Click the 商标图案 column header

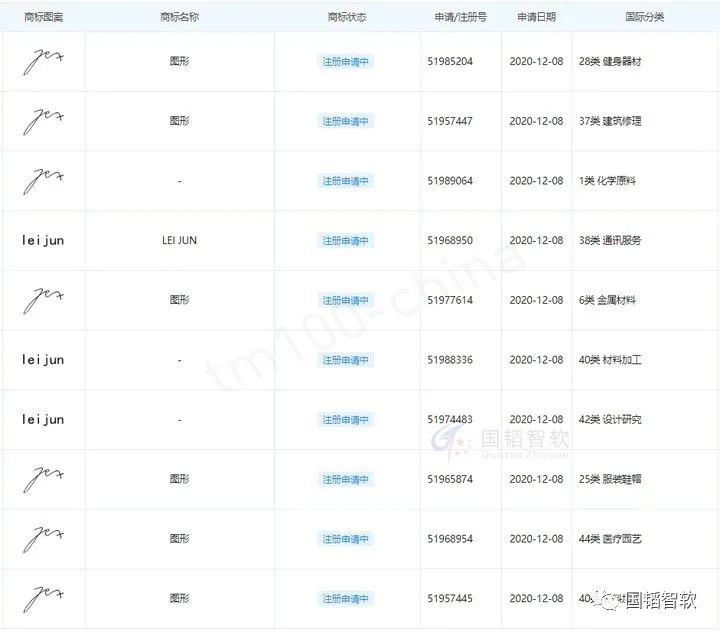tap(44, 17)
